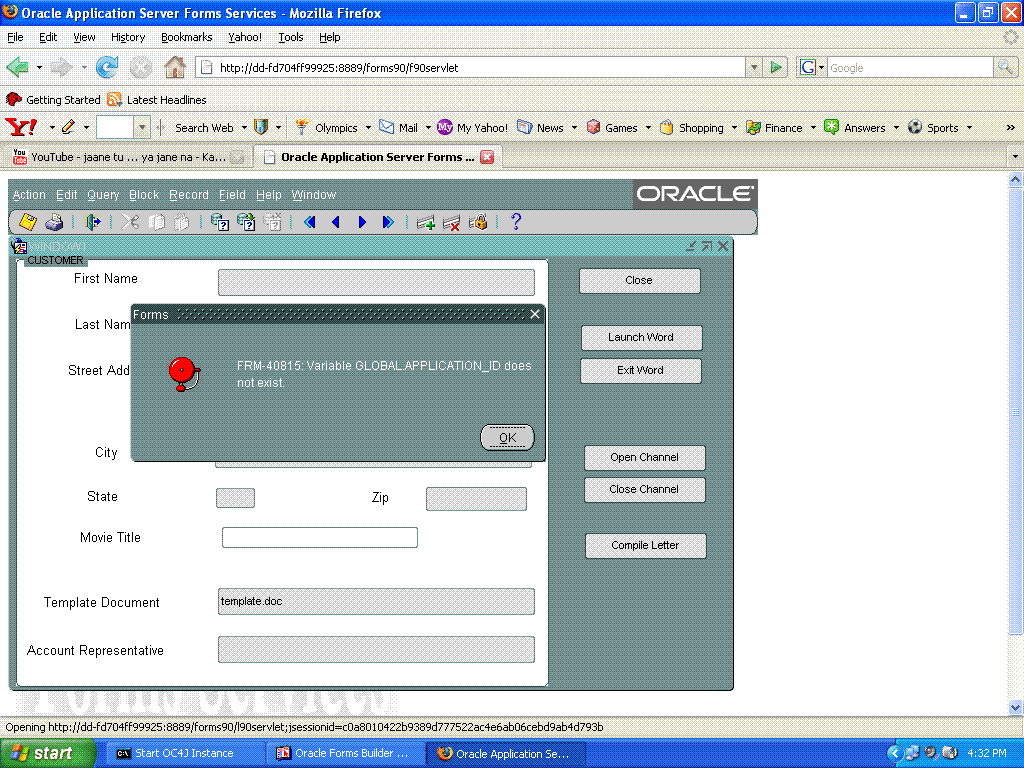Click the Zip field
The image size is (1024, 768).
[476, 499]
